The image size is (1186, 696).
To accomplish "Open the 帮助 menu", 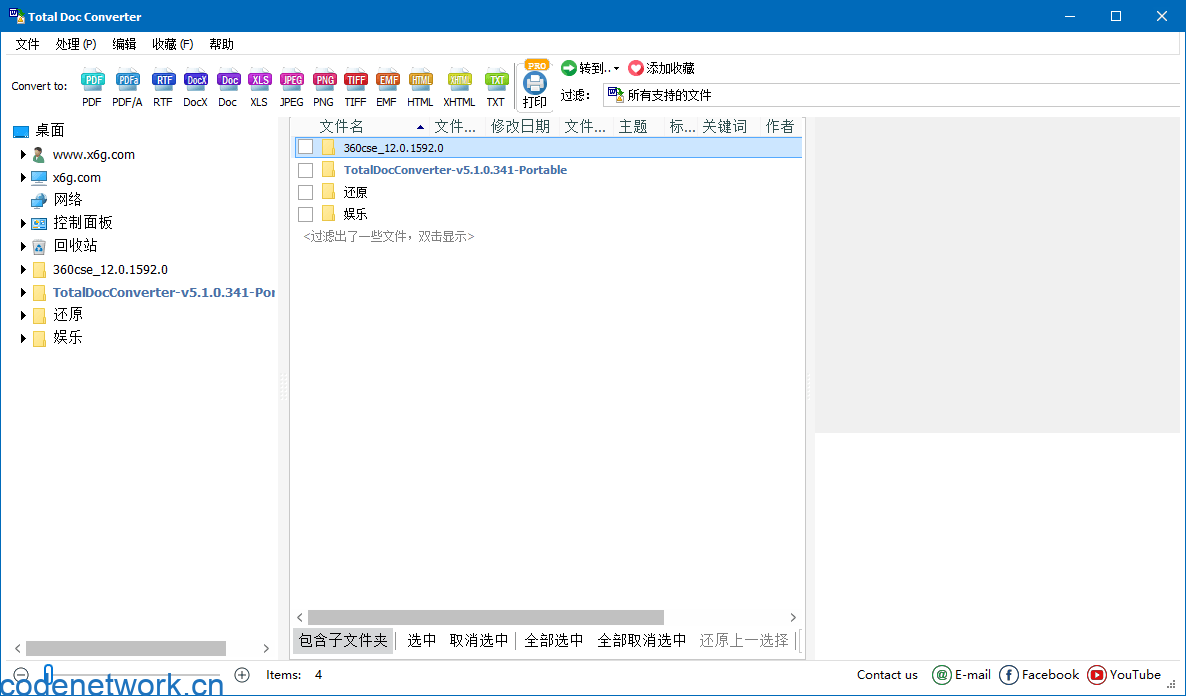I will [x=220, y=44].
